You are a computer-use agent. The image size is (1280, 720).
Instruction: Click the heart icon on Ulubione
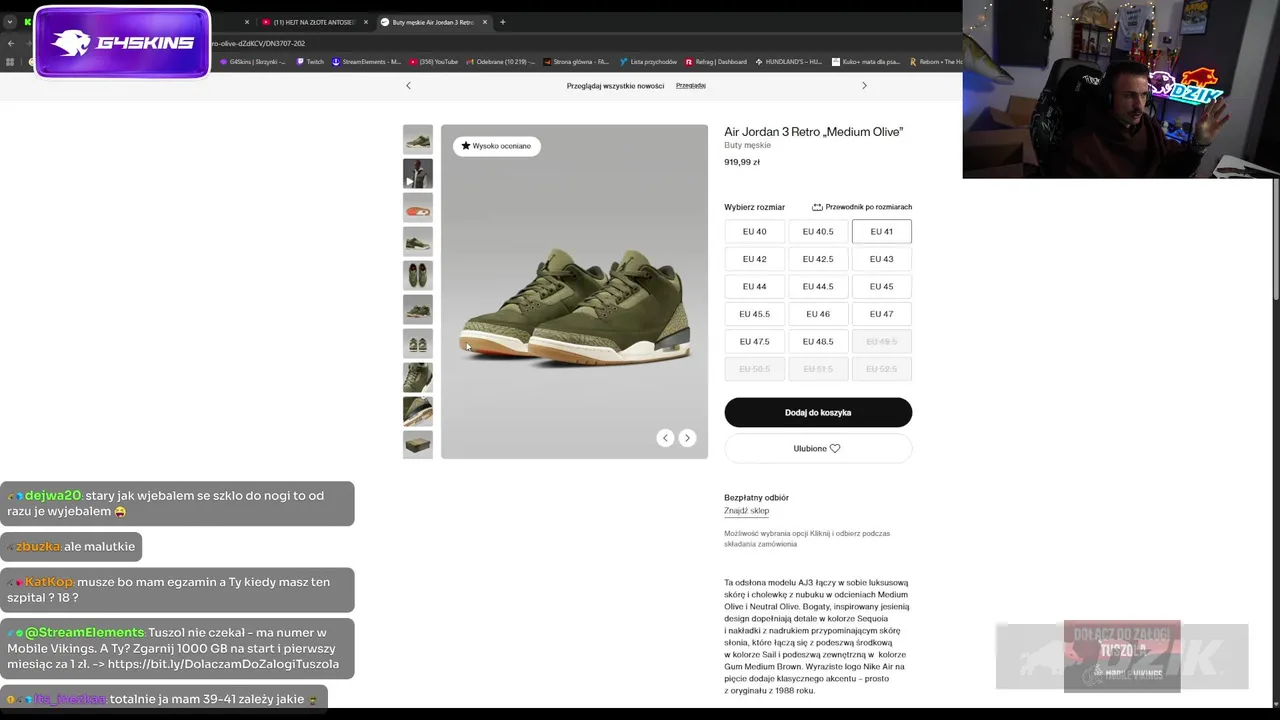[835, 449]
